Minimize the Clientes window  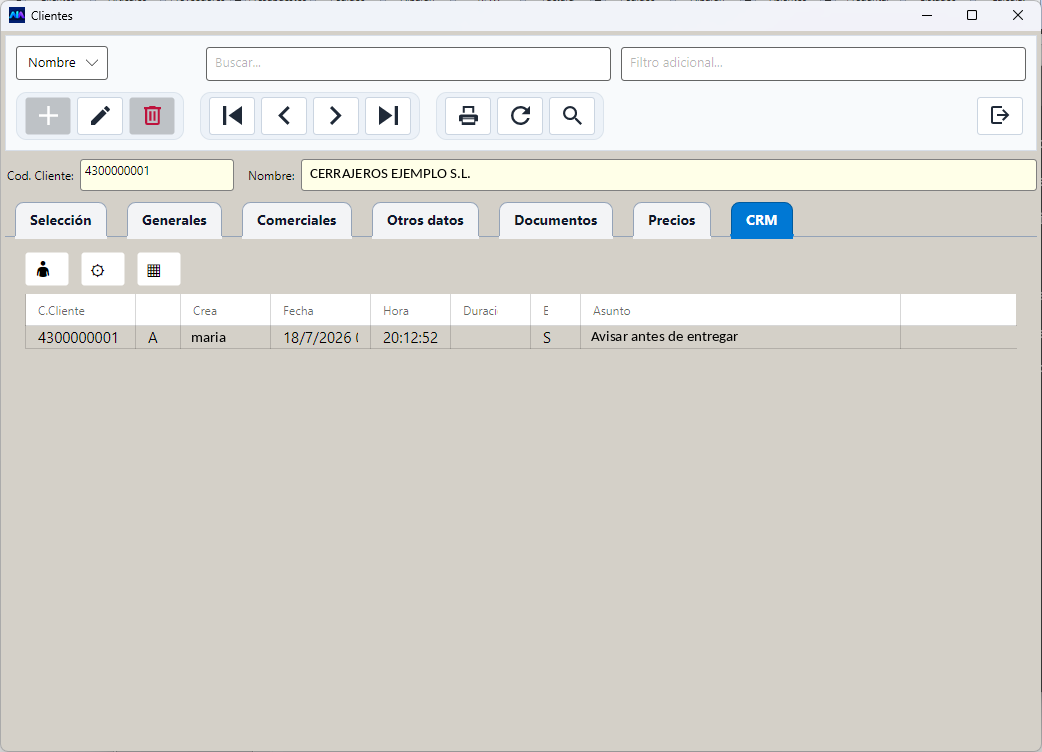(927, 15)
